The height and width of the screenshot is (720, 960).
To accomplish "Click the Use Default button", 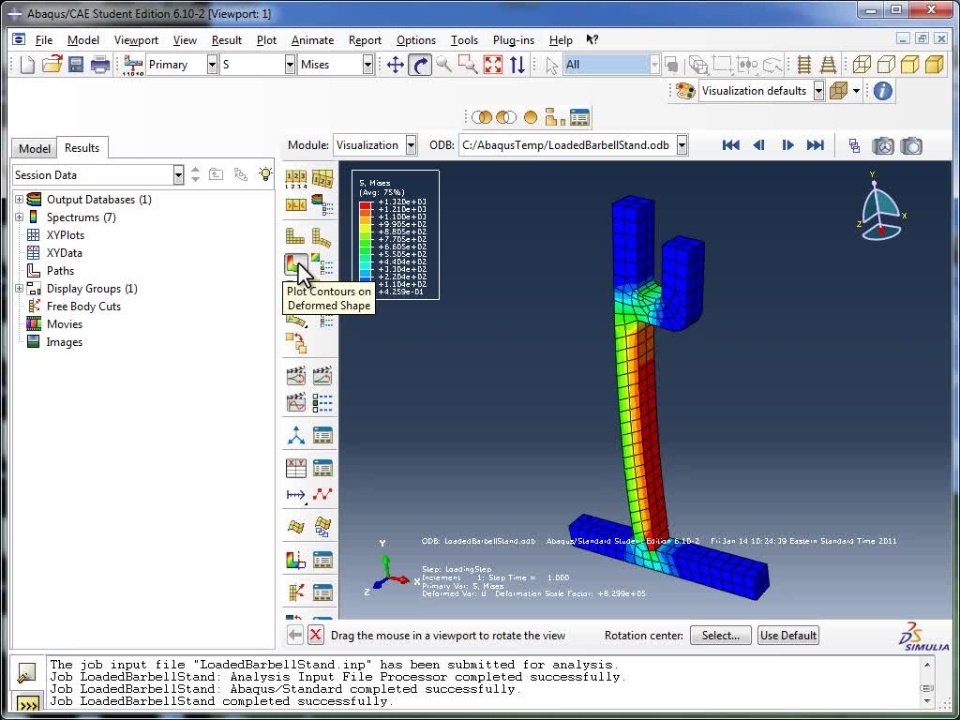I will click(x=788, y=636).
